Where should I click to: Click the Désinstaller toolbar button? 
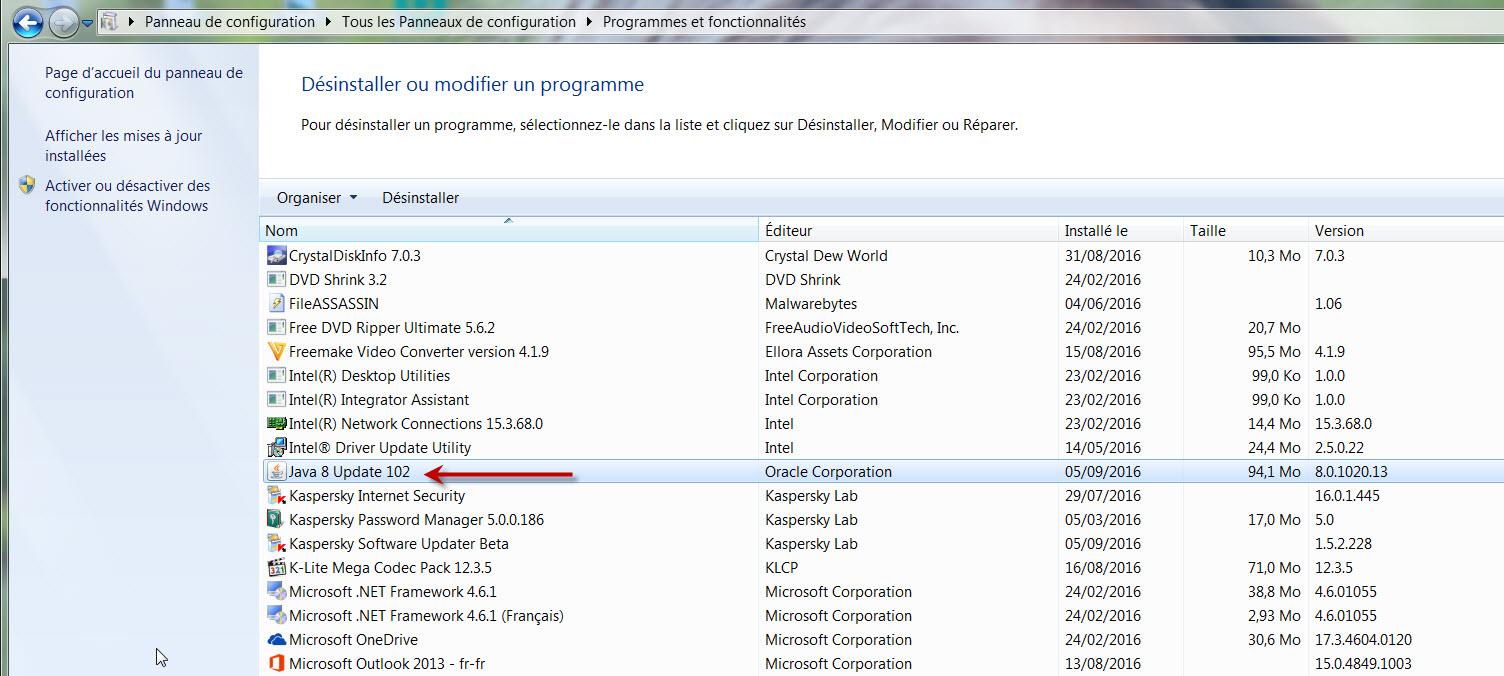point(420,198)
